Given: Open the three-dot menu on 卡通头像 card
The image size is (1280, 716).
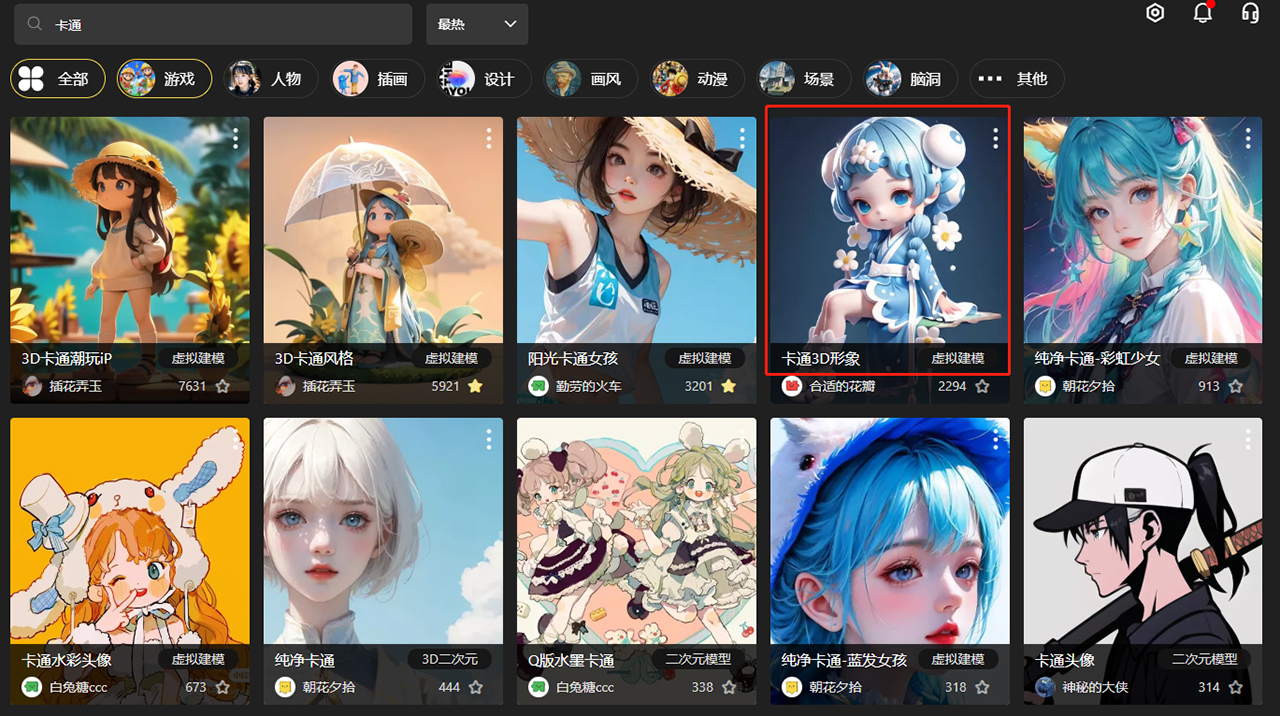Looking at the screenshot, I should pos(1249,439).
